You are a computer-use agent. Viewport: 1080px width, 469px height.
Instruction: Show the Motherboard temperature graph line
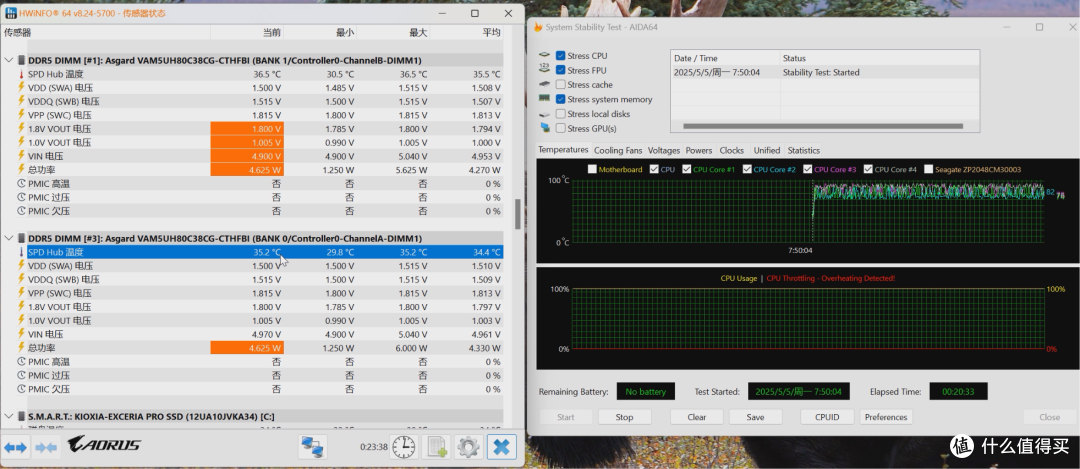(592, 169)
